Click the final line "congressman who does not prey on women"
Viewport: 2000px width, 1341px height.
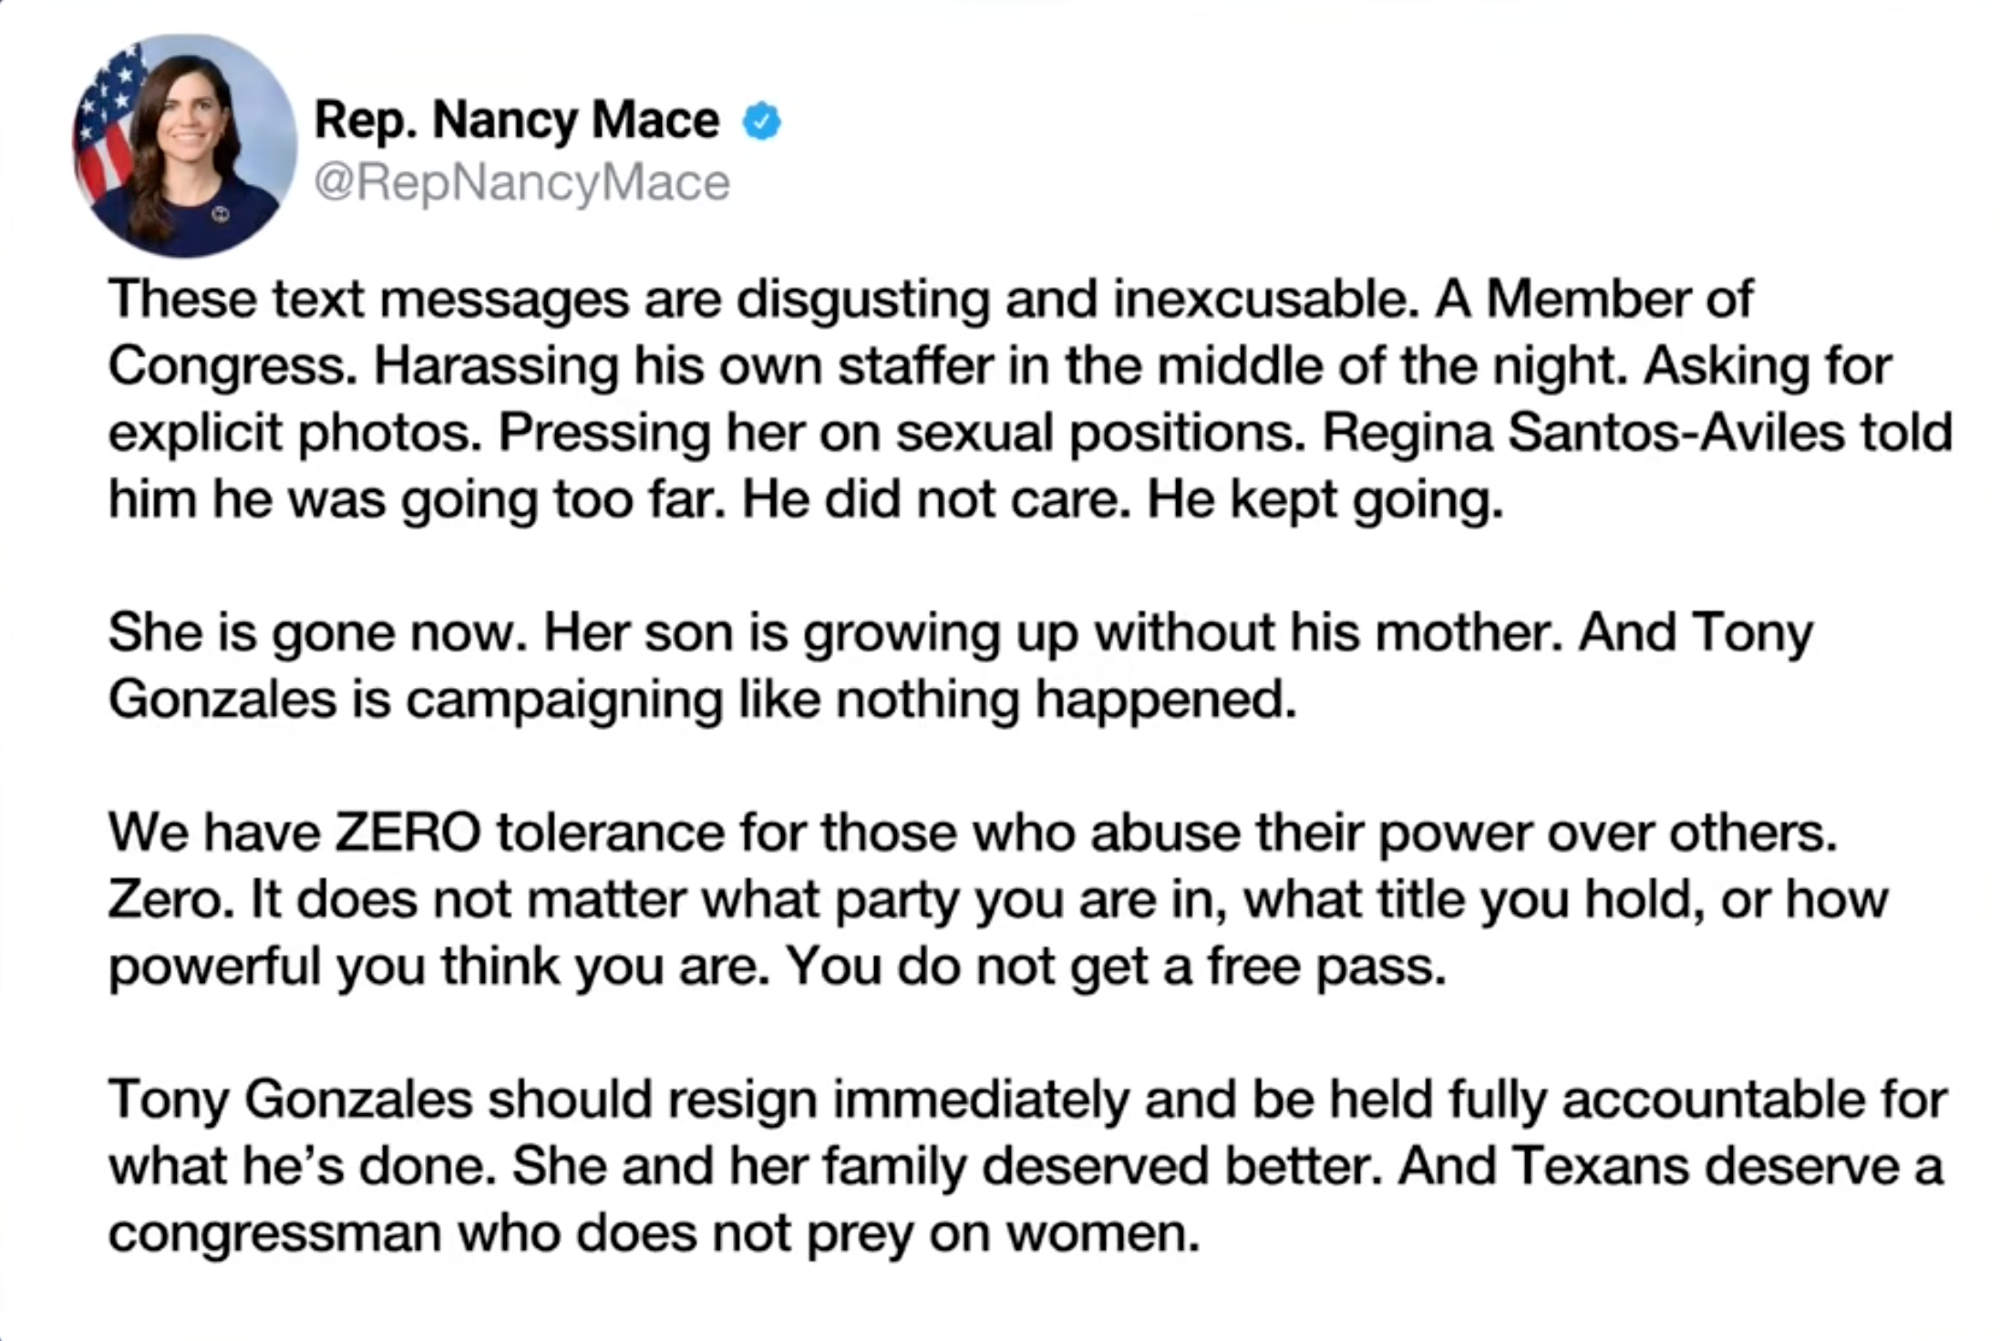tap(653, 1233)
